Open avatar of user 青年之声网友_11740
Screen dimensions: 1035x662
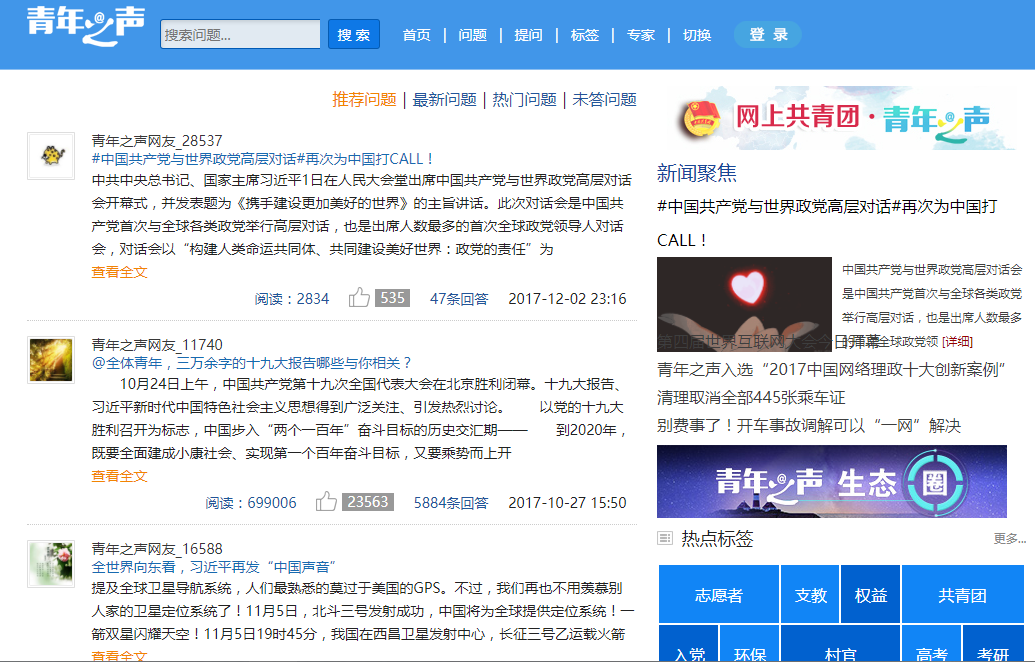(x=51, y=360)
